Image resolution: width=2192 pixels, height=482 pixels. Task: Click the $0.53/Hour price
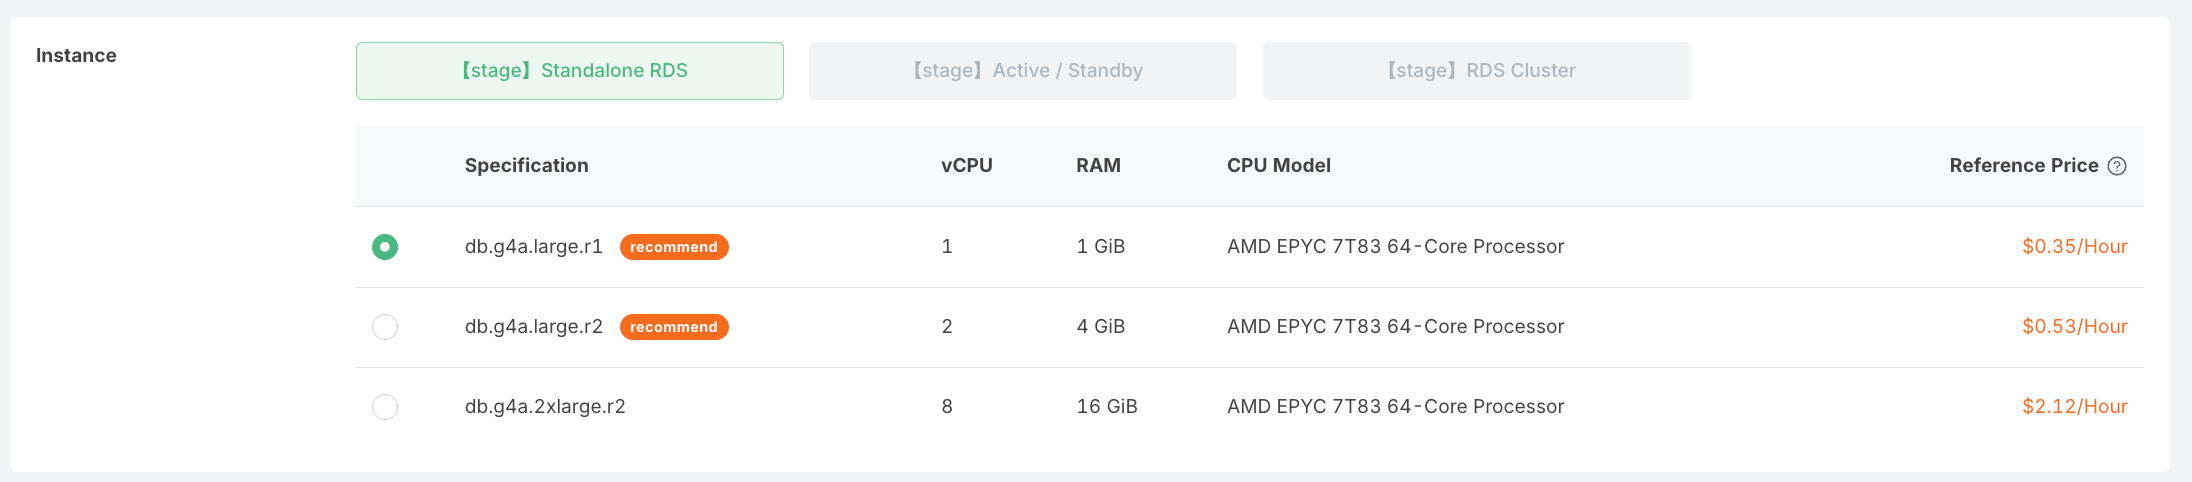click(2075, 327)
